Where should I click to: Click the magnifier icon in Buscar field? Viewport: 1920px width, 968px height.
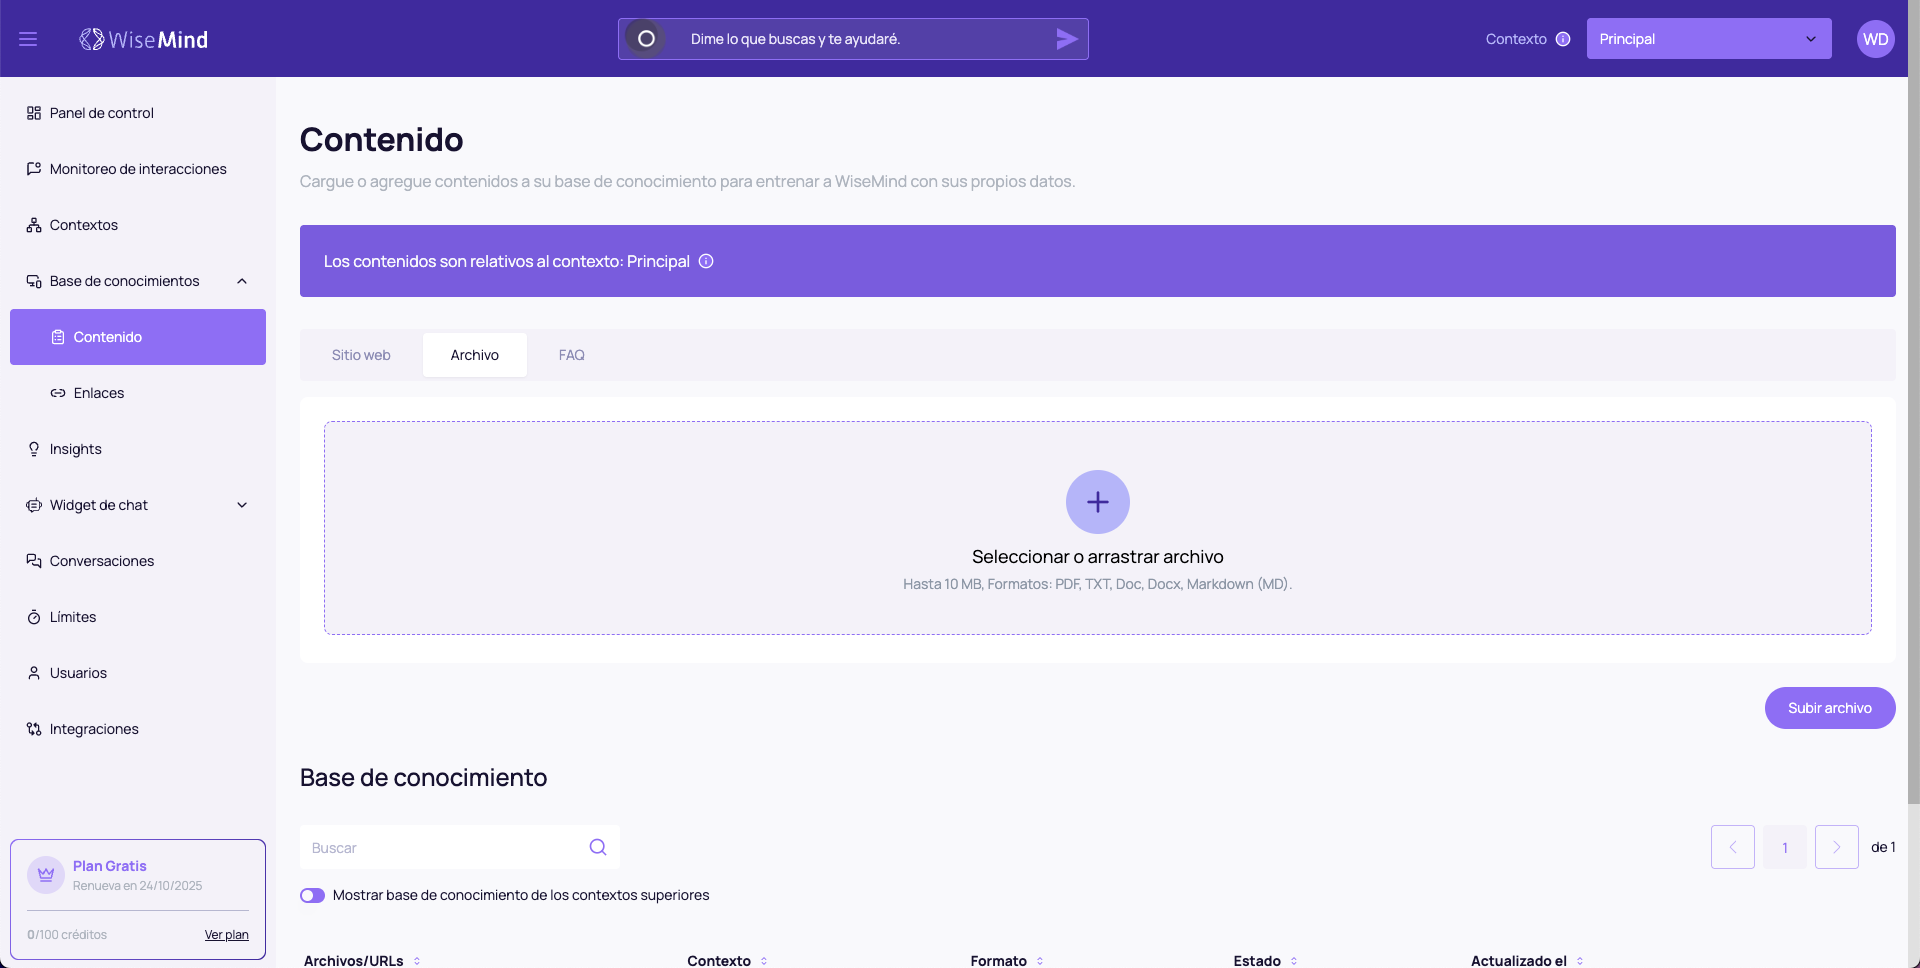click(598, 847)
